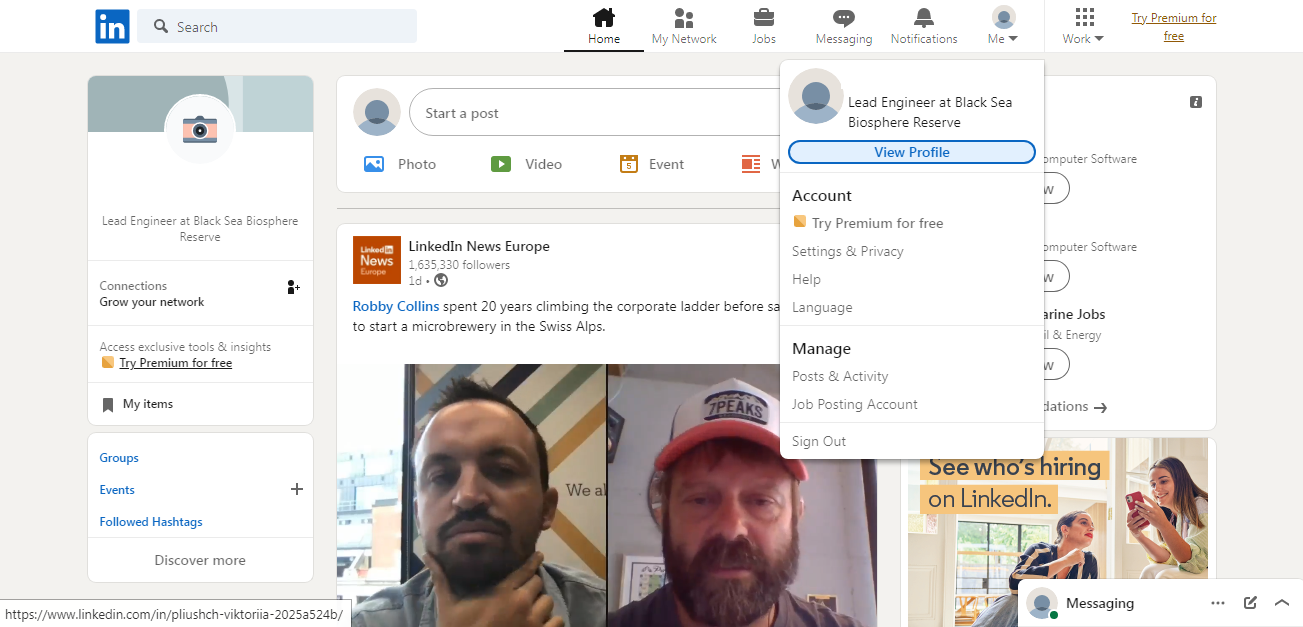Open Events link in sidebar

117,490
